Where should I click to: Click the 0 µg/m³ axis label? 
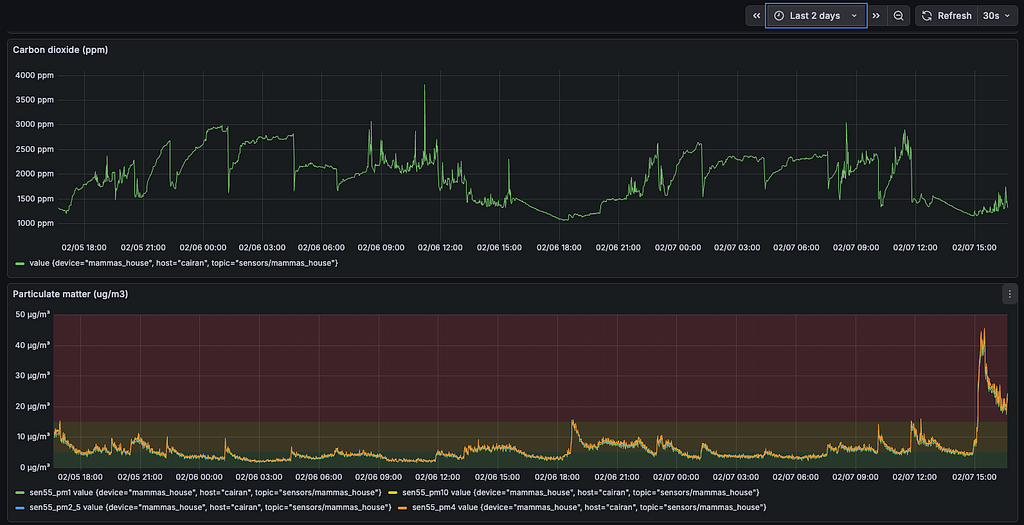(34, 468)
